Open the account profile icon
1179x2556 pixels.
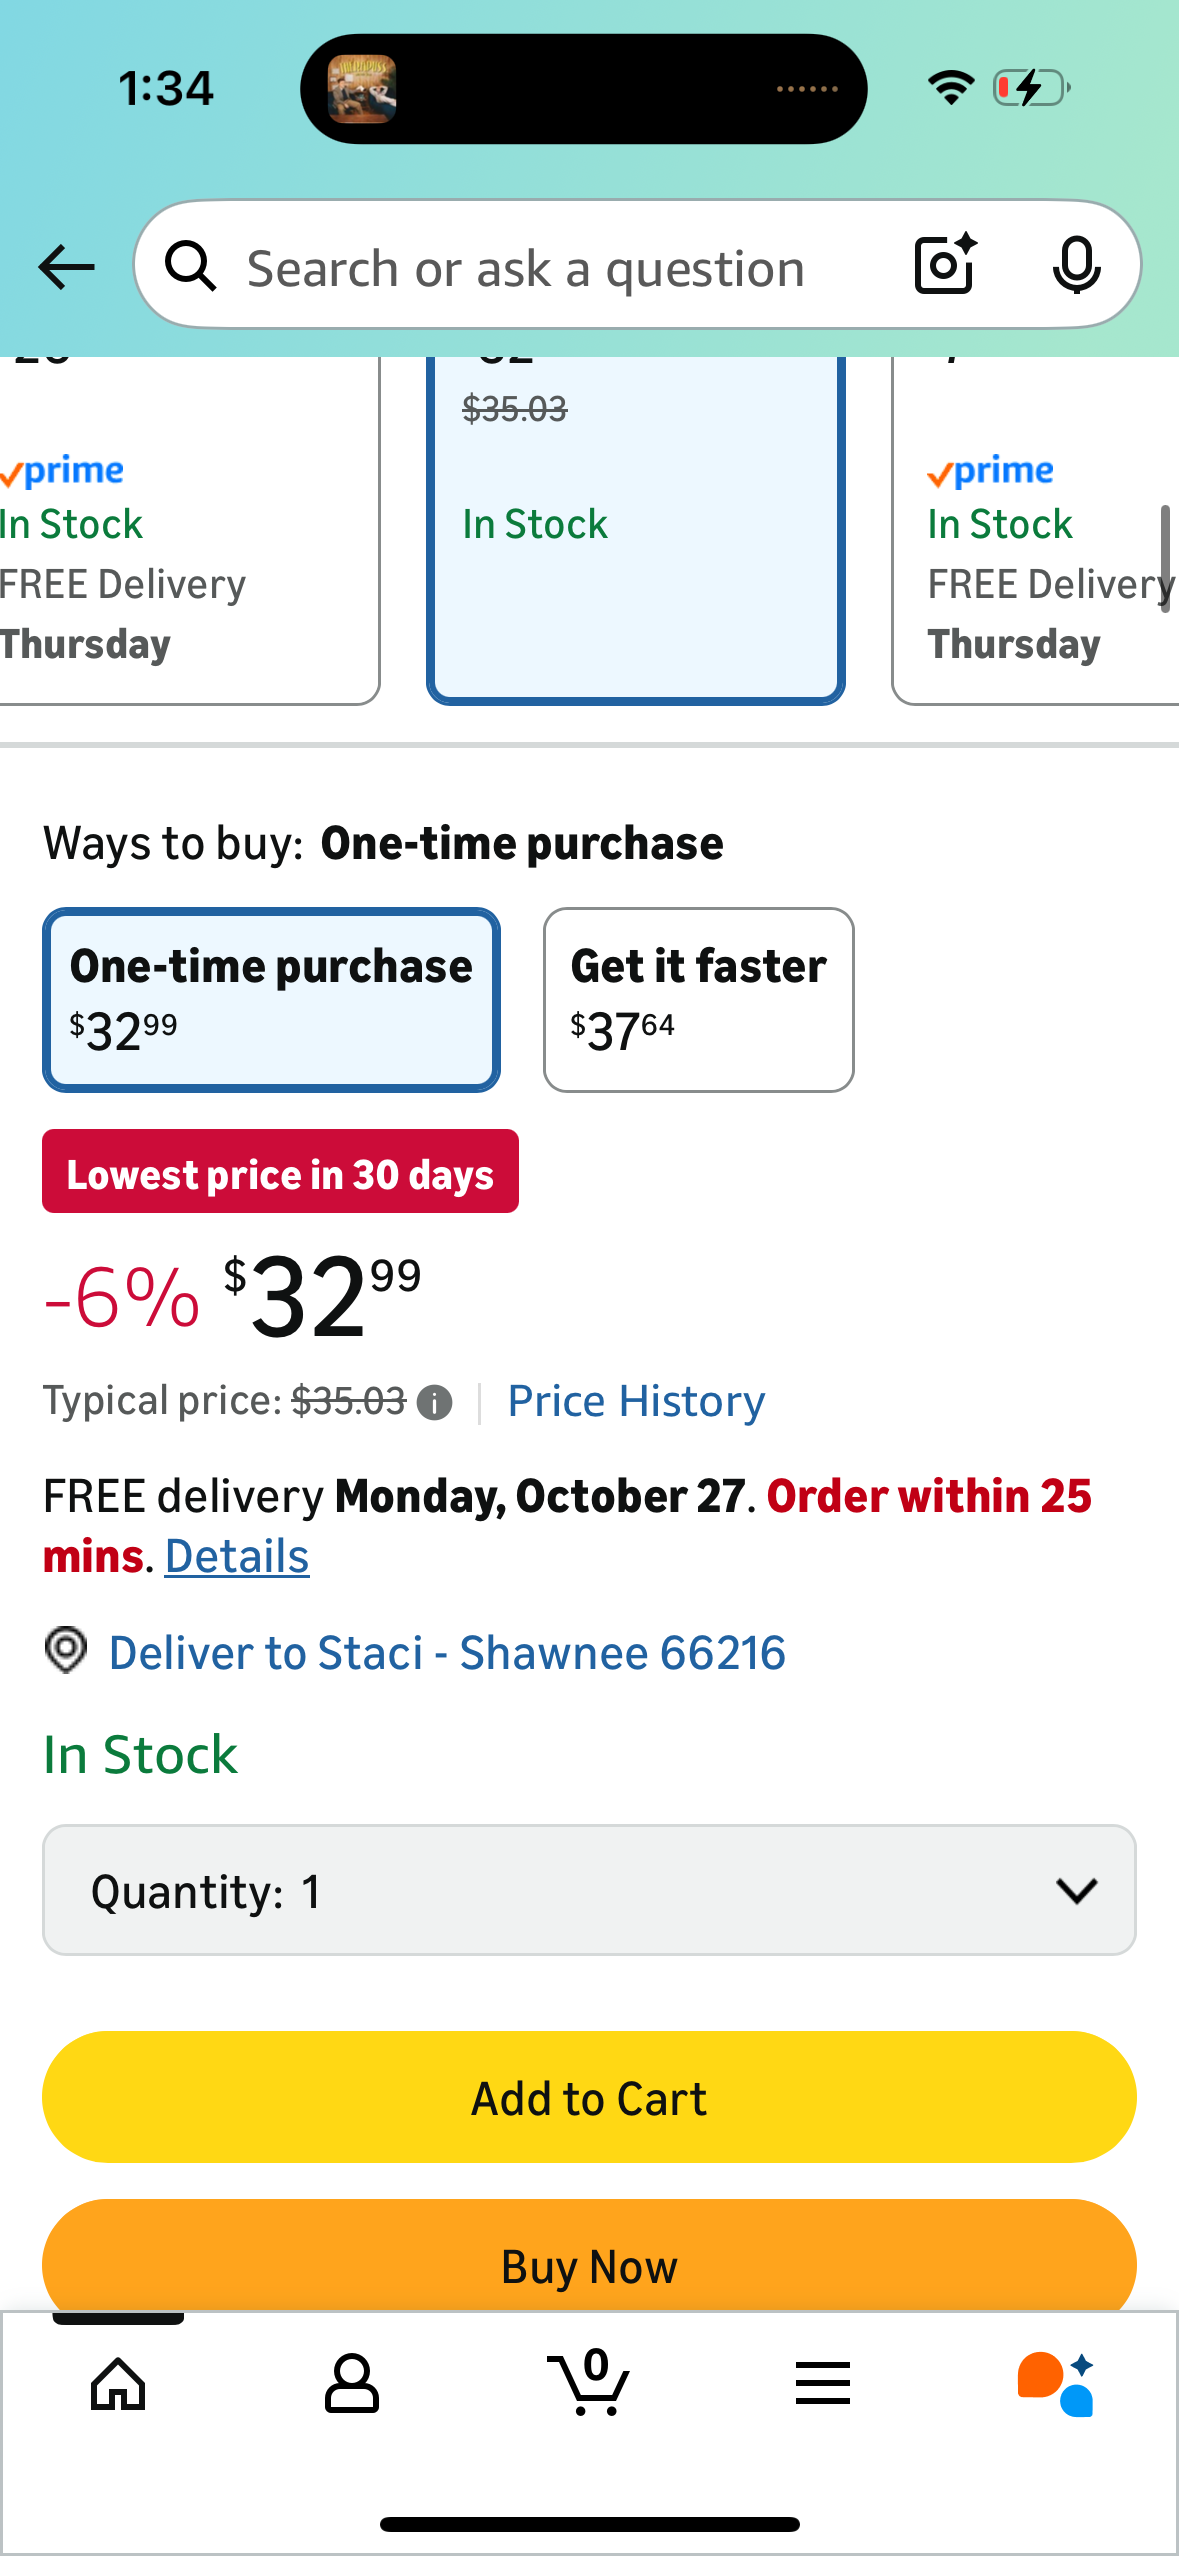click(x=352, y=2384)
